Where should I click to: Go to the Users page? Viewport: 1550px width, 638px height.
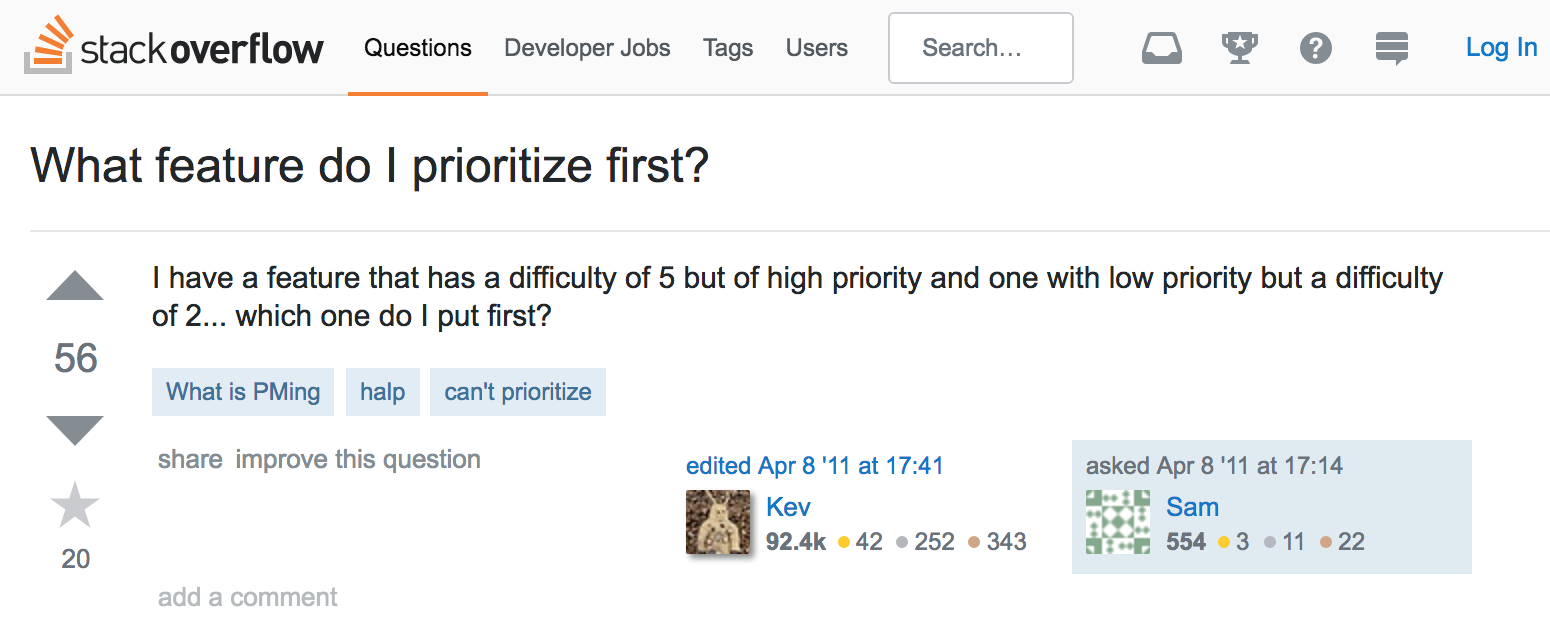pos(817,48)
